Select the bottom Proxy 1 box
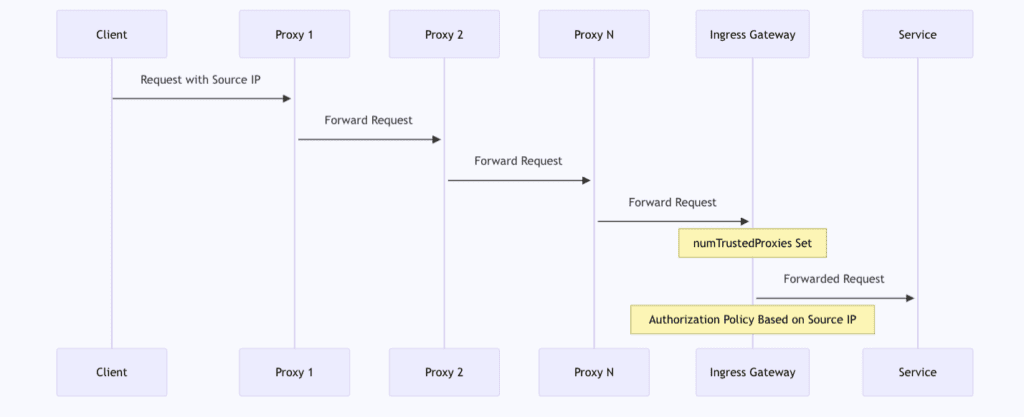Image resolution: width=1024 pixels, height=417 pixels. click(294, 372)
